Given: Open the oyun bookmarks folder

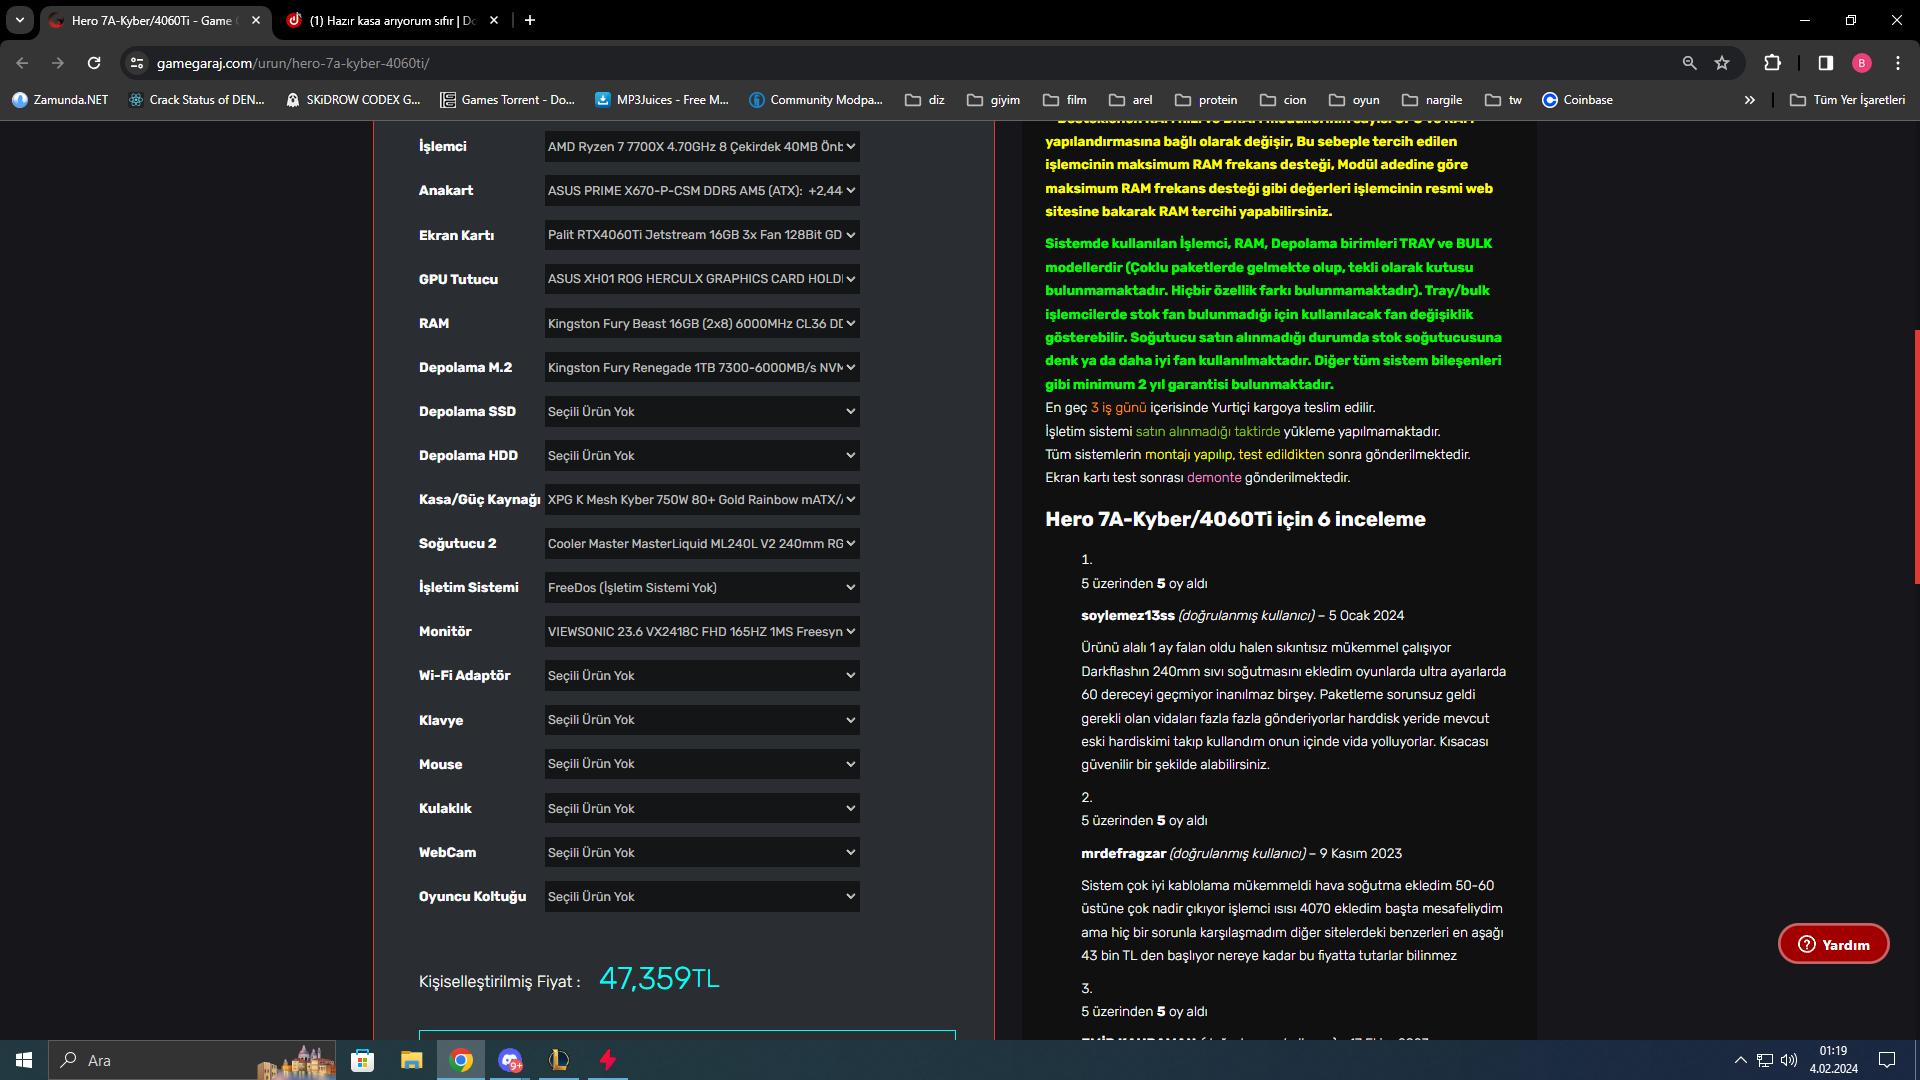Looking at the screenshot, I should pos(1354,100).
